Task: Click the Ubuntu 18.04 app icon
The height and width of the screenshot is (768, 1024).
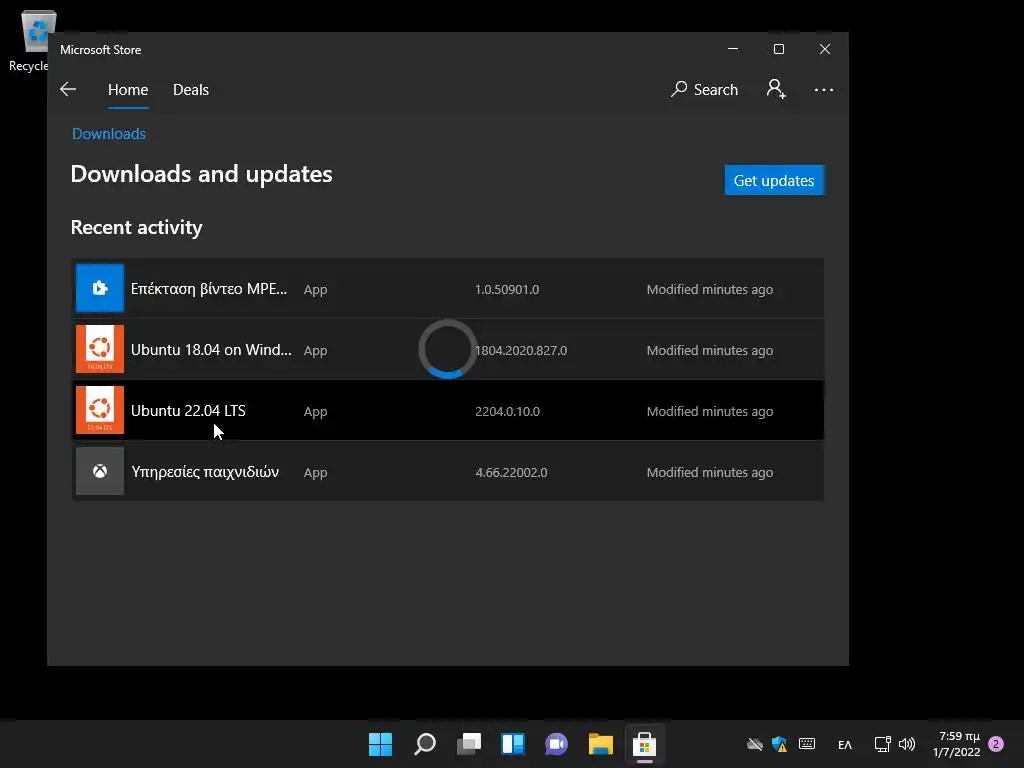Action: click(100, 349)
